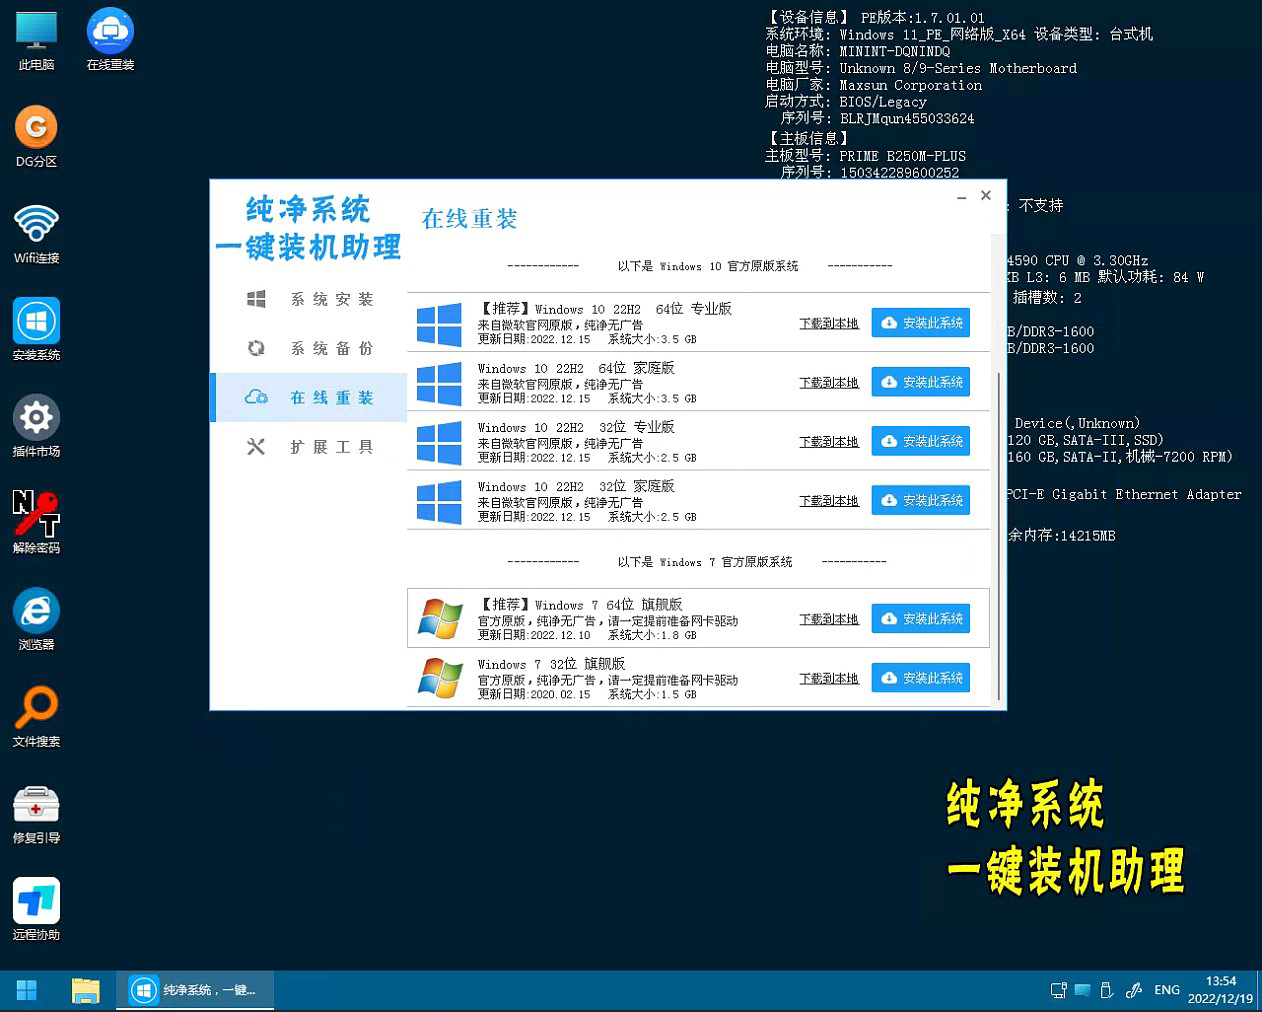This screenshot has width=1262, height=1012.
Task: Click the ENG language indicator
Action: tap(1166, 990)
